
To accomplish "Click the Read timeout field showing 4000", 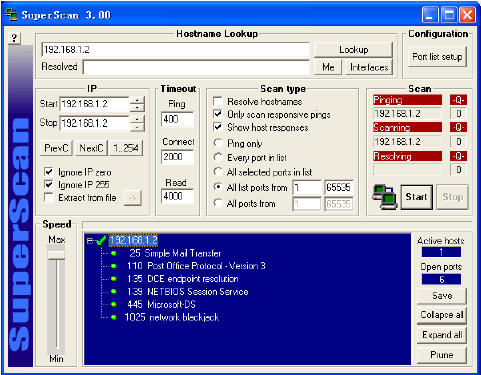I will [x=177, y=196].
